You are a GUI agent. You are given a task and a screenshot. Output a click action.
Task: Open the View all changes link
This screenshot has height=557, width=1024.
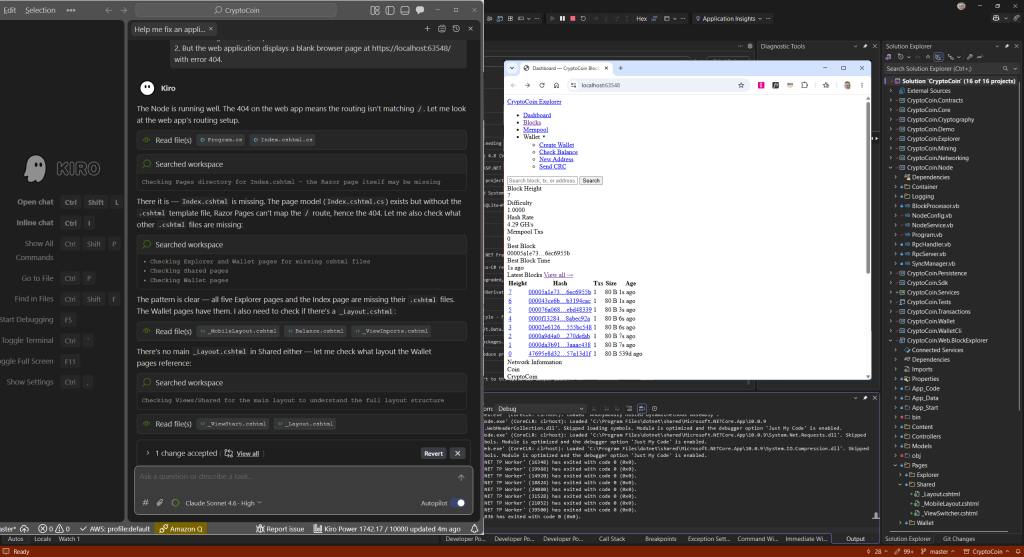[248, 453]
